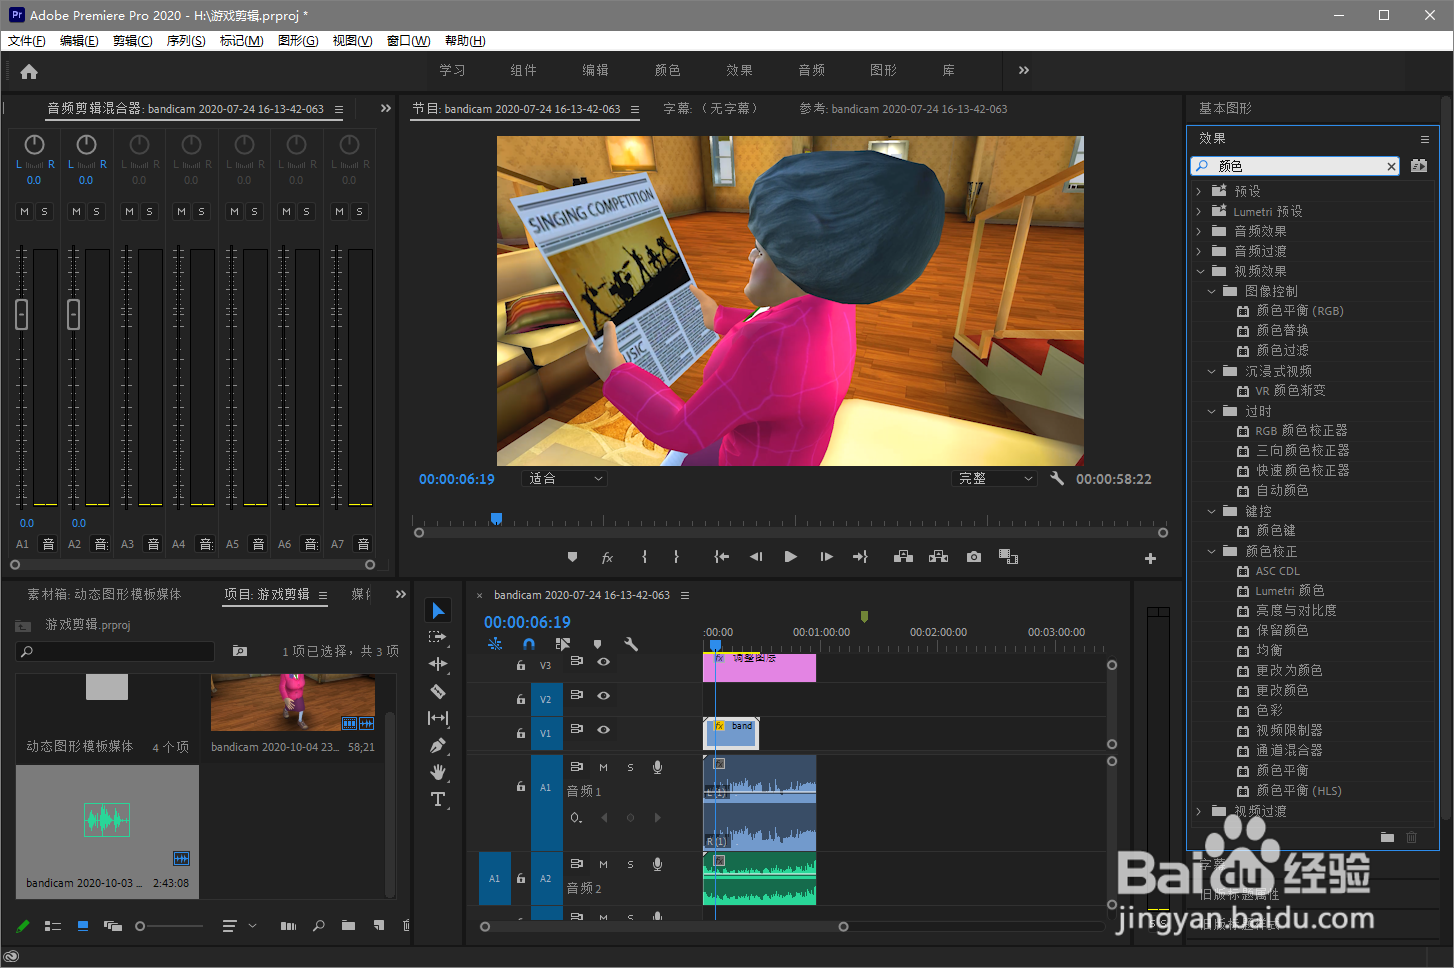The height and width of the screenshot is (968, 1454).
Task: Expand the Lumetri 预设 folder
Action: click(1199, 211)
